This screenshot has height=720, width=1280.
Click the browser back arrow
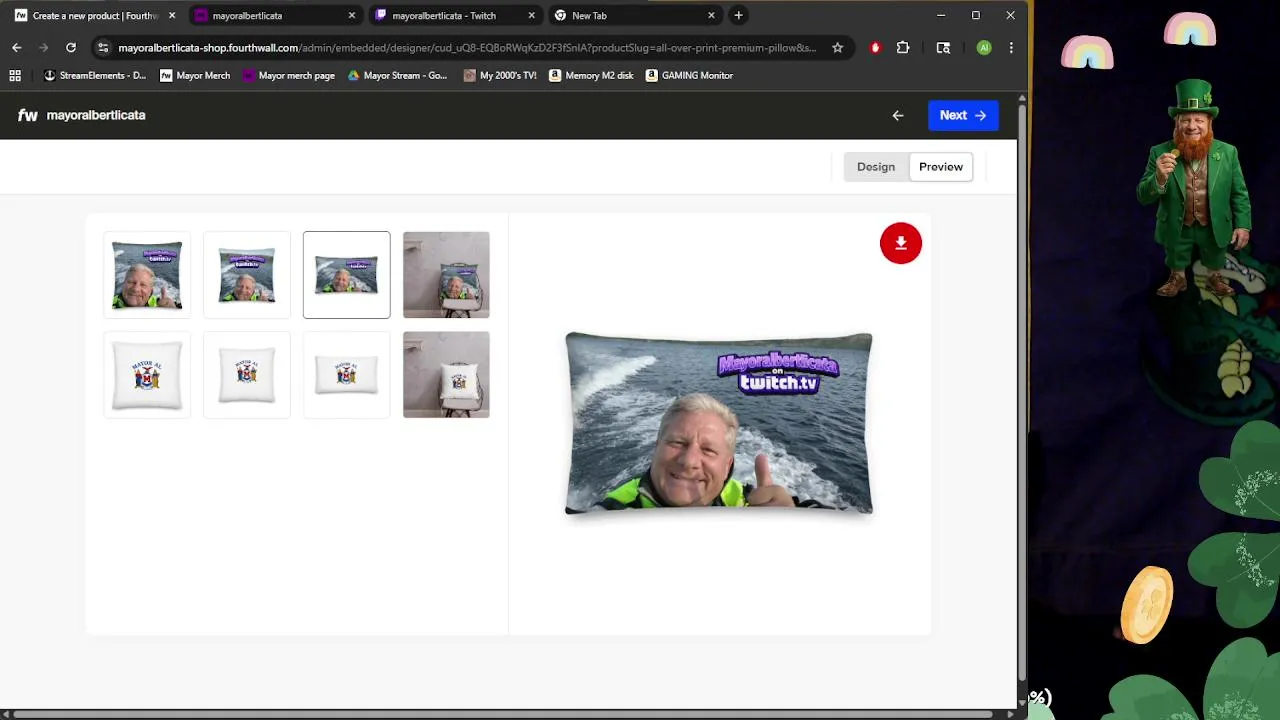[x=17, y=47]
